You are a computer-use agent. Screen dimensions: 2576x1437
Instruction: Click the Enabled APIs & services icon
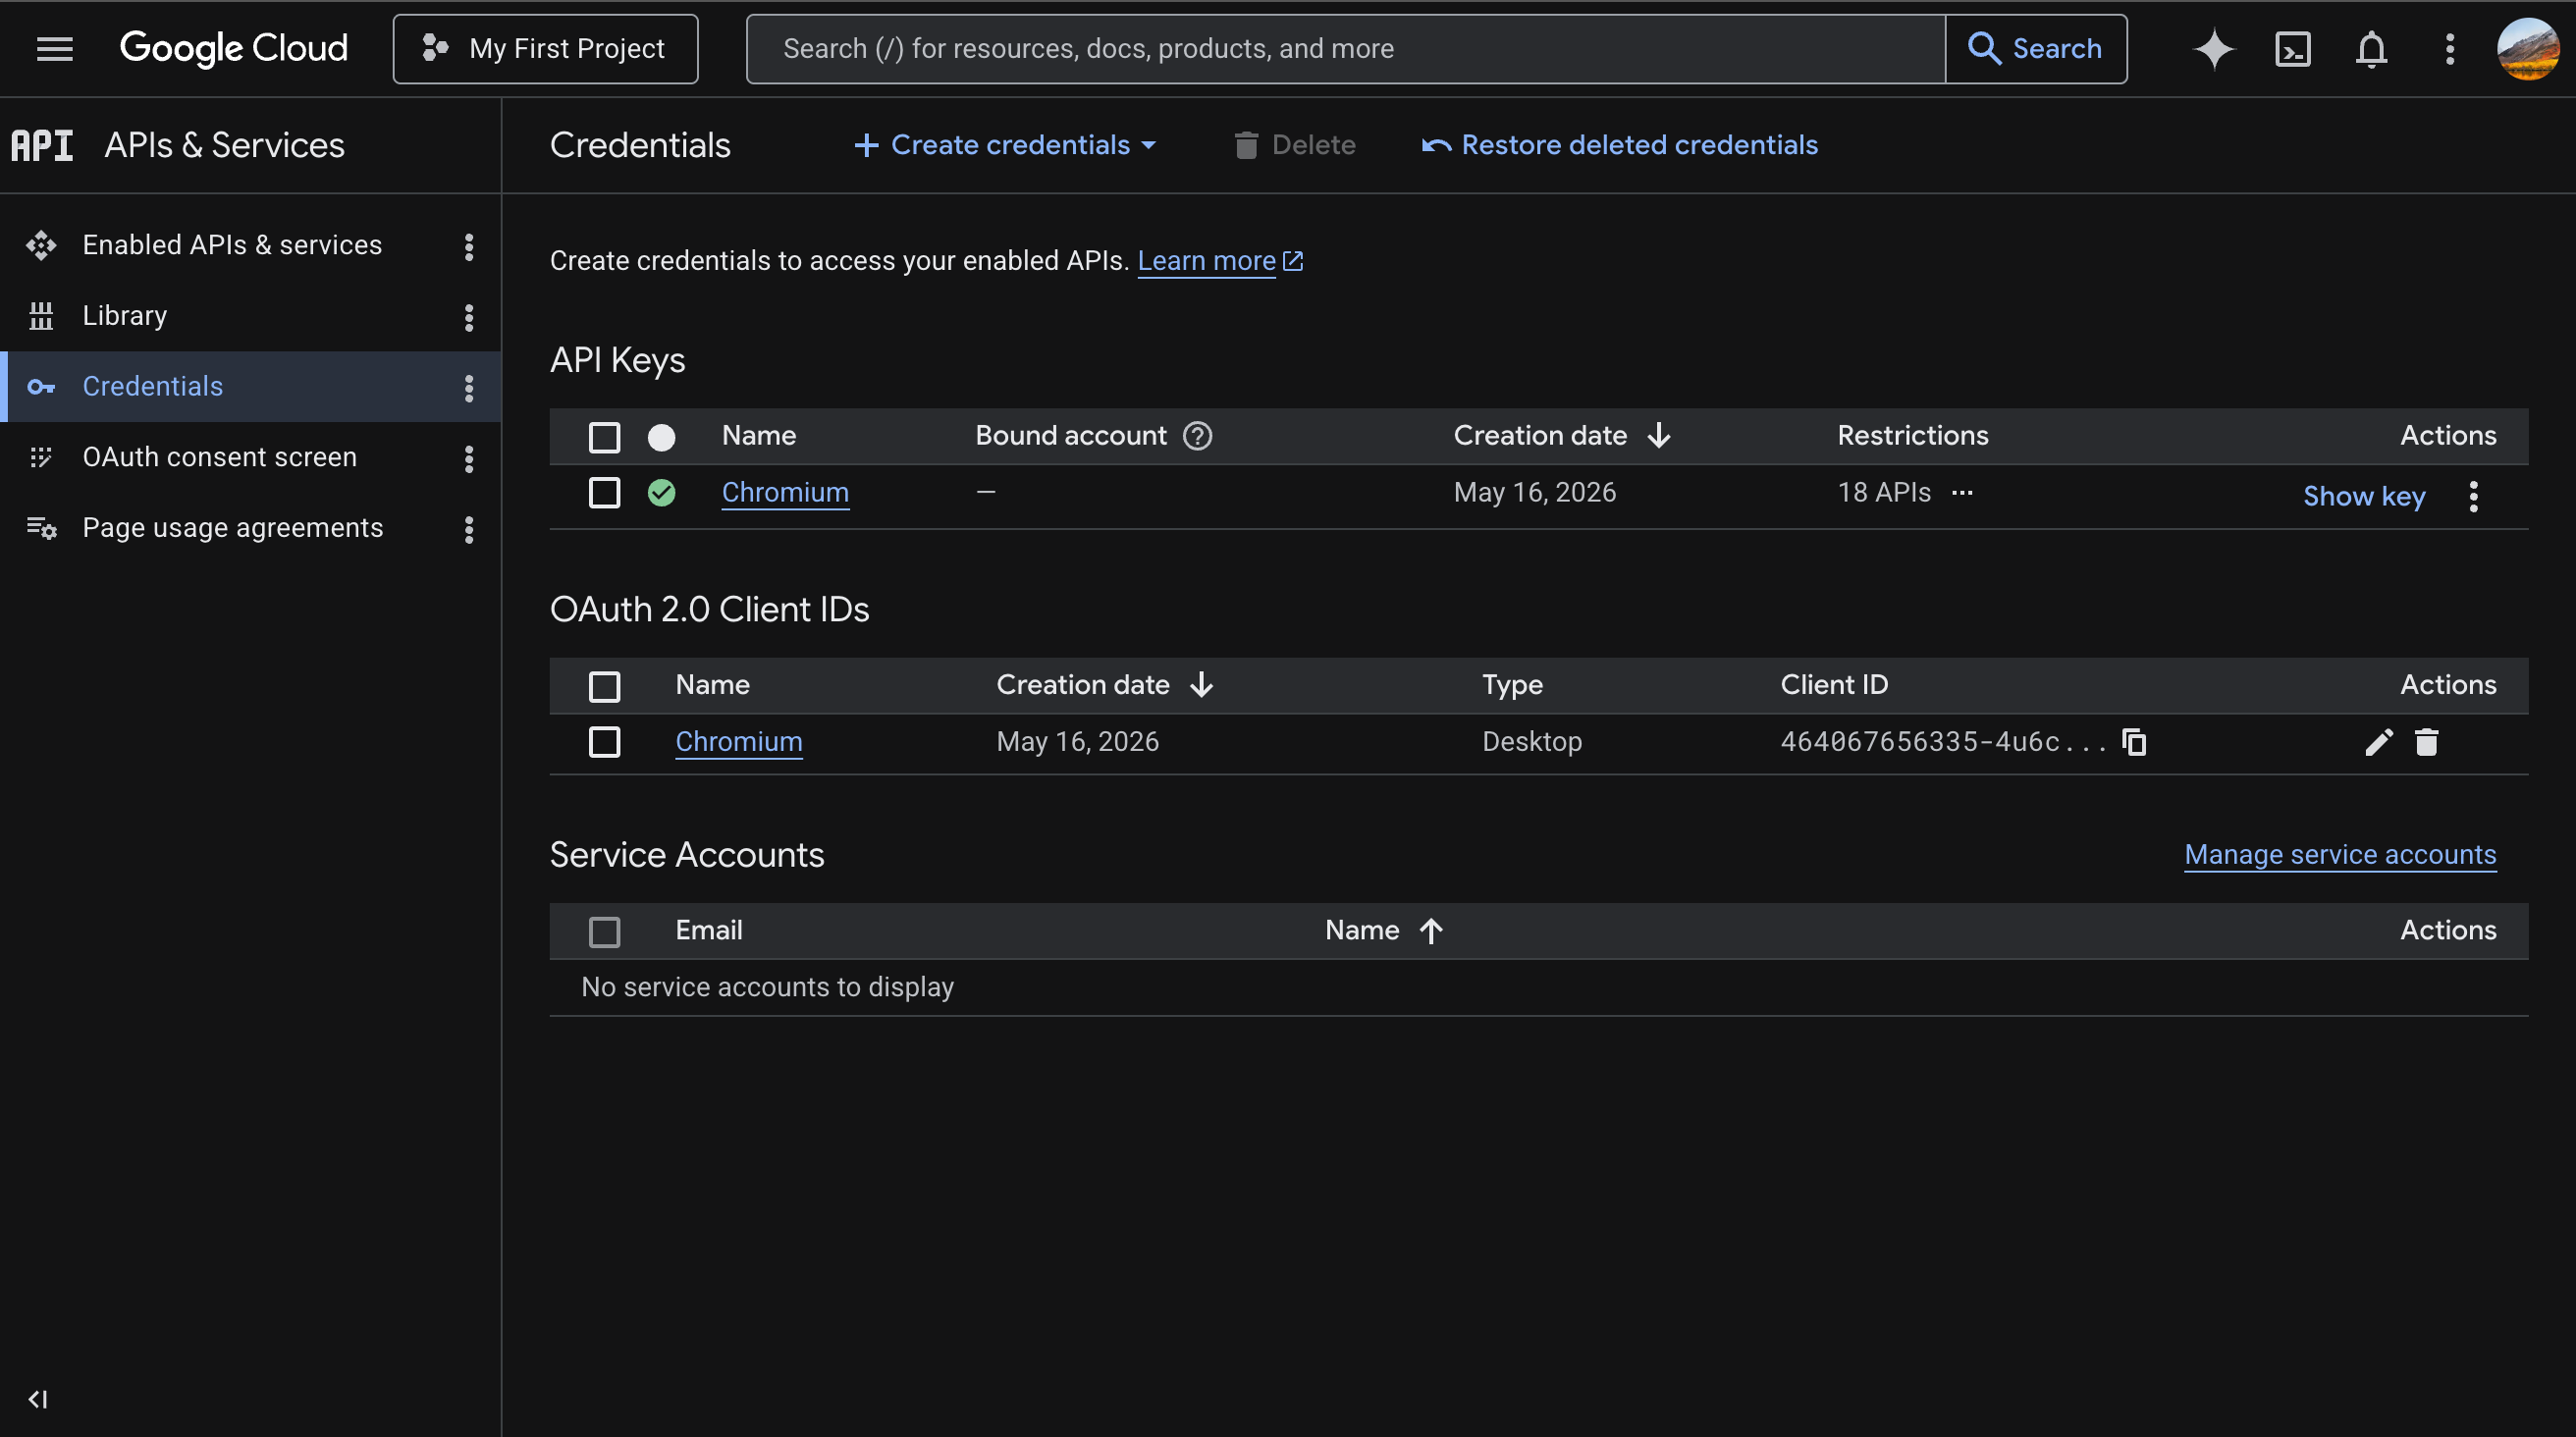pos(41,245)
